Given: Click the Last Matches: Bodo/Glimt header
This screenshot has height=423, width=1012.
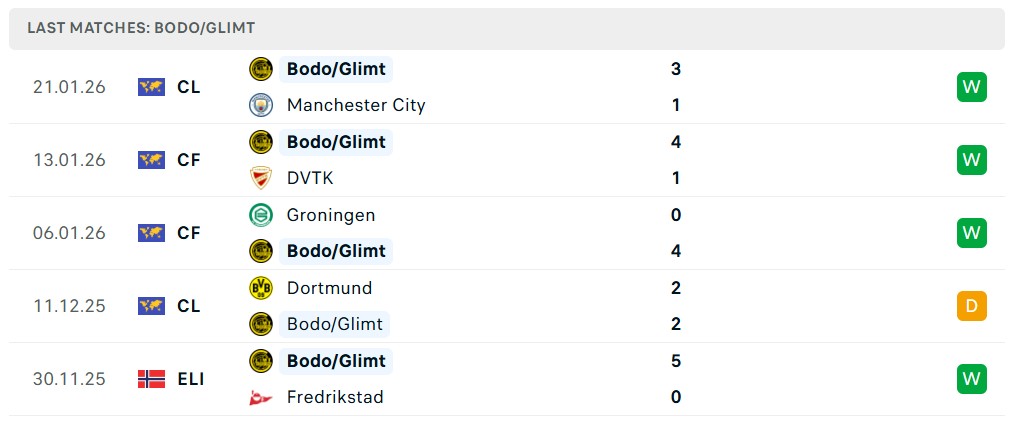Looking at the screenshot, I should pos(141,28).
